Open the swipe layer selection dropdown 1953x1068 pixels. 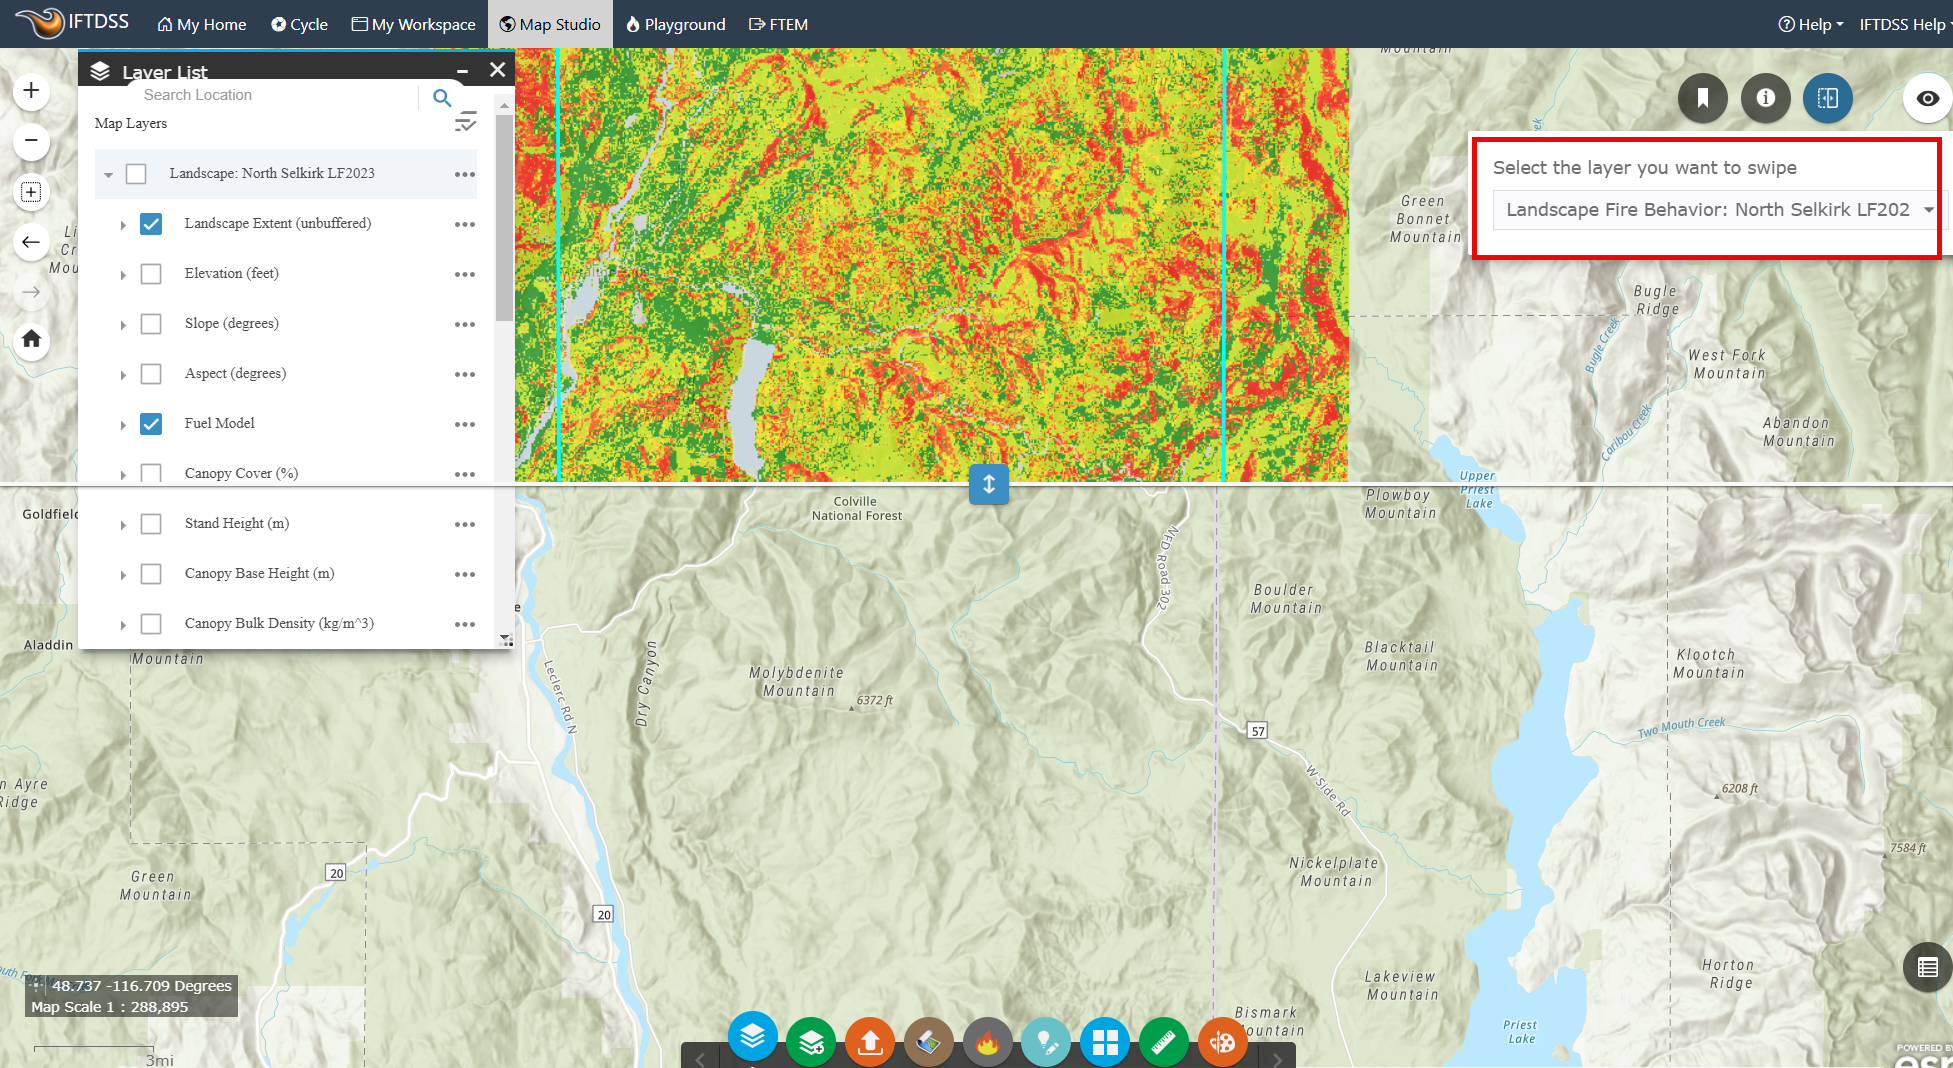coord(1713,210)
